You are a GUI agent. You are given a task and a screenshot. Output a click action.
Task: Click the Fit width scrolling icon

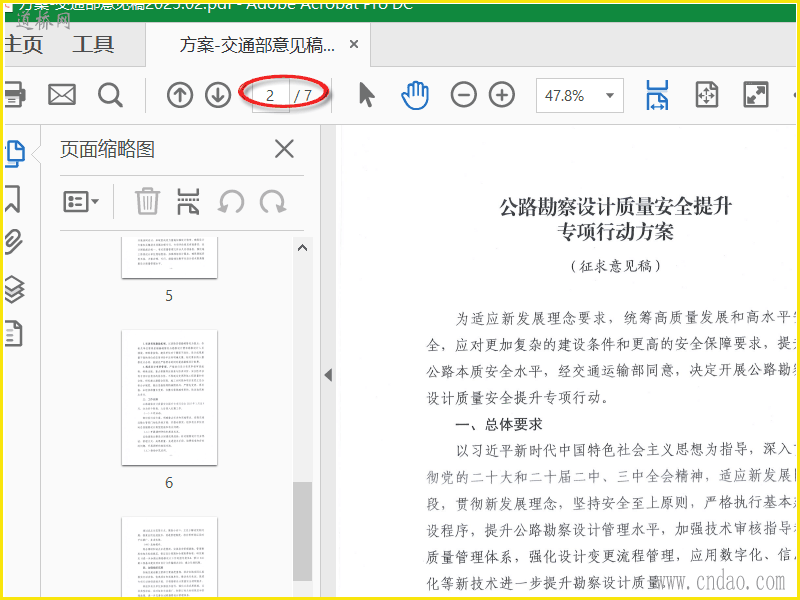[657, 95]
